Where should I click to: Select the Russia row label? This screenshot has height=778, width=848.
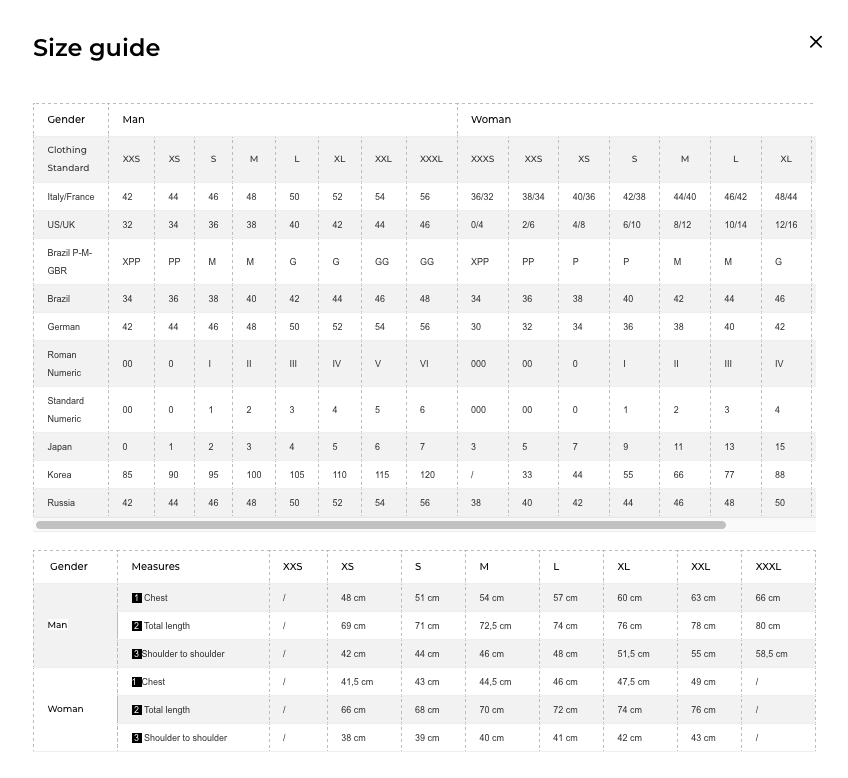(x=61, y=503)
